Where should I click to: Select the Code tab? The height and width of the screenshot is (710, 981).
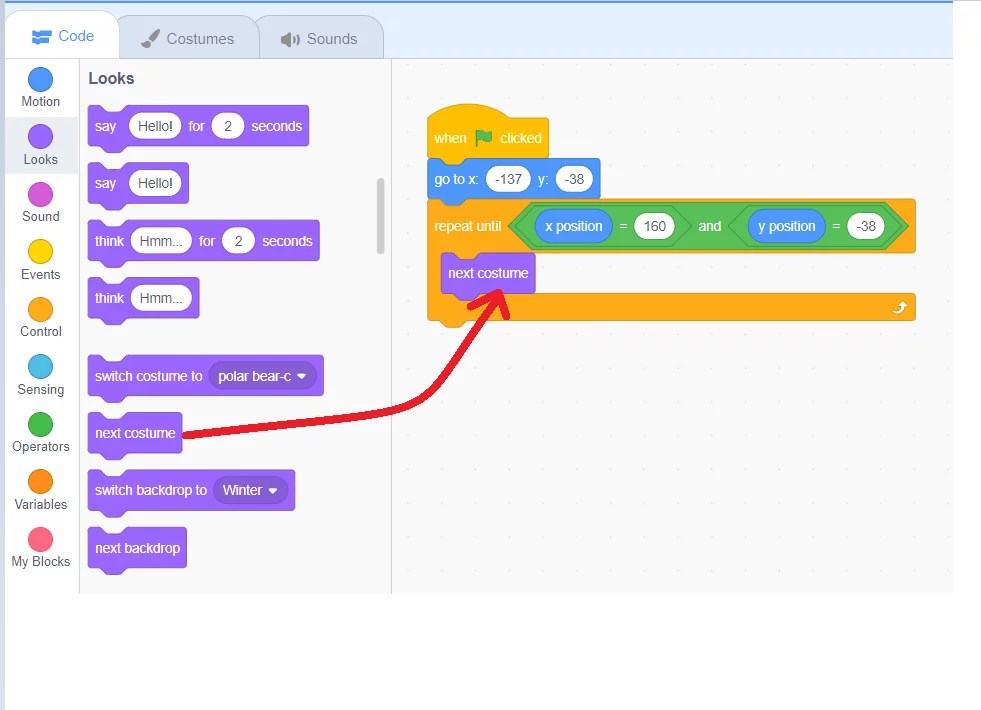click(x=62, y=35)
